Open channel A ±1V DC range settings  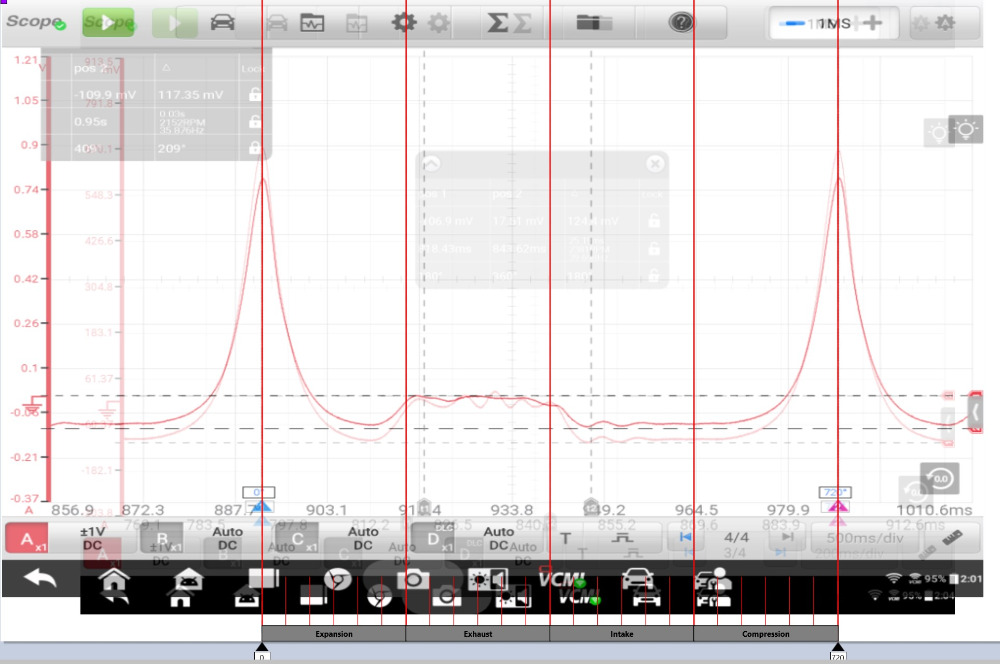pyautogui.click(x=92, y=538)
